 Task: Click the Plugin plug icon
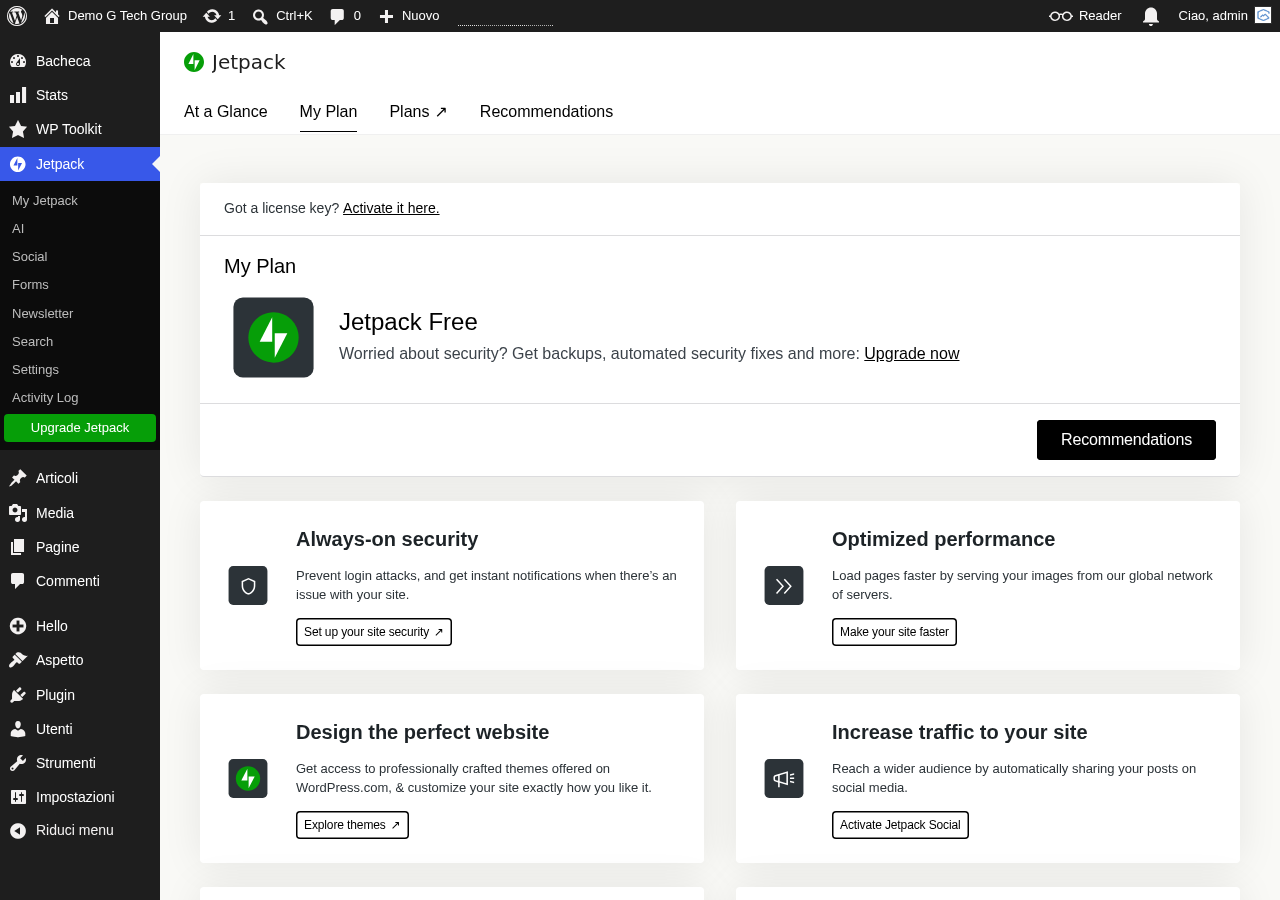(18, 695)
